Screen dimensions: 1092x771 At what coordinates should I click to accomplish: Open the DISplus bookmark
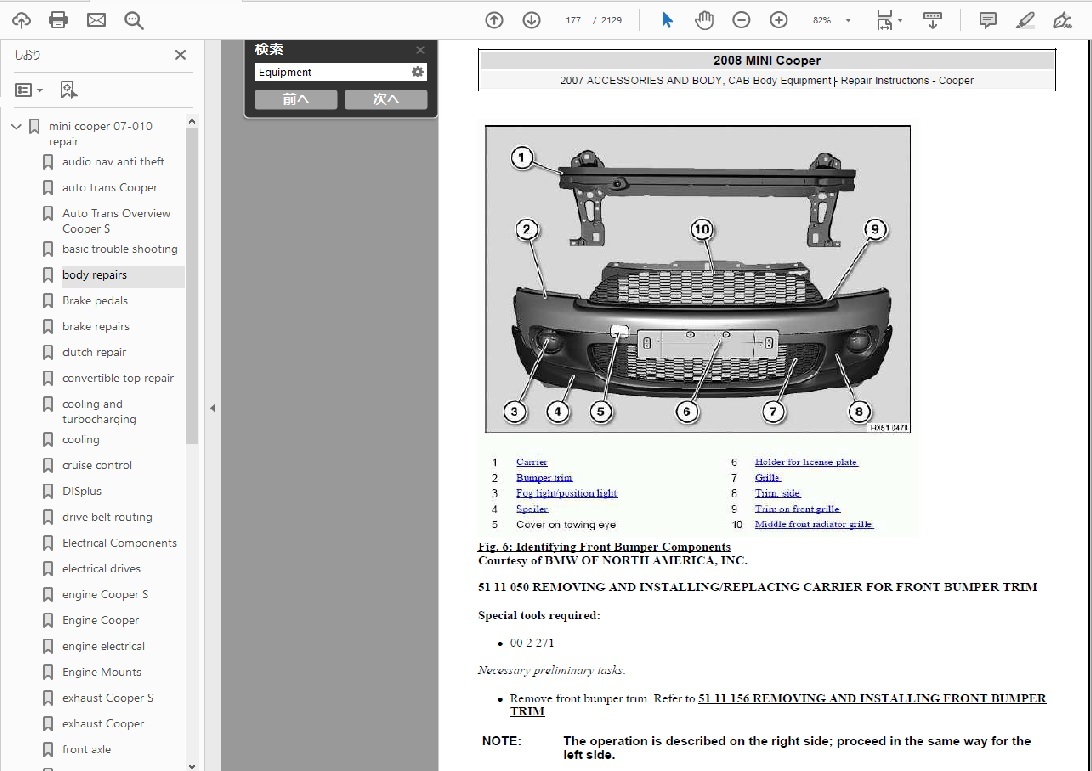(81, 491)
